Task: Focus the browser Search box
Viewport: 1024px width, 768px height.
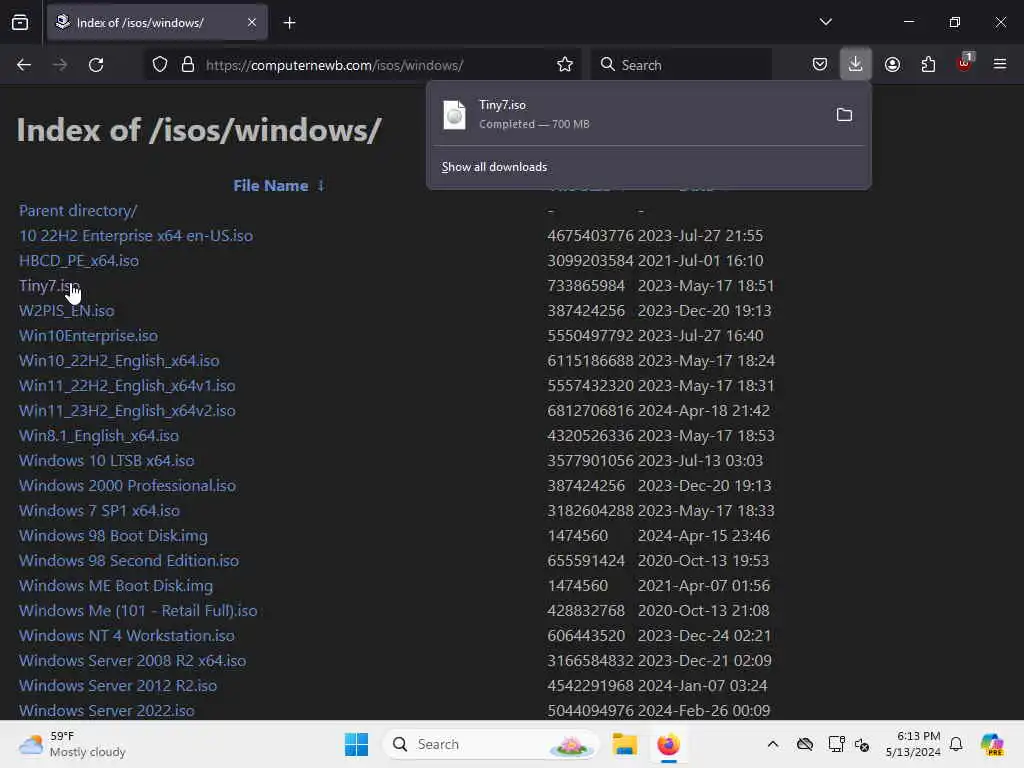Action: [x=681, y=65]
